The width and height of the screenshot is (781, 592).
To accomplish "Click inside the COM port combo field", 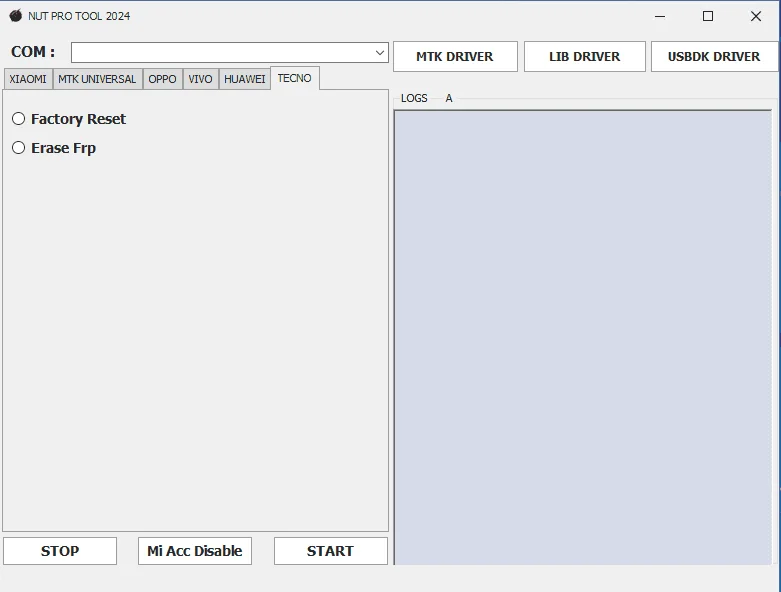I will coord(229,53).
